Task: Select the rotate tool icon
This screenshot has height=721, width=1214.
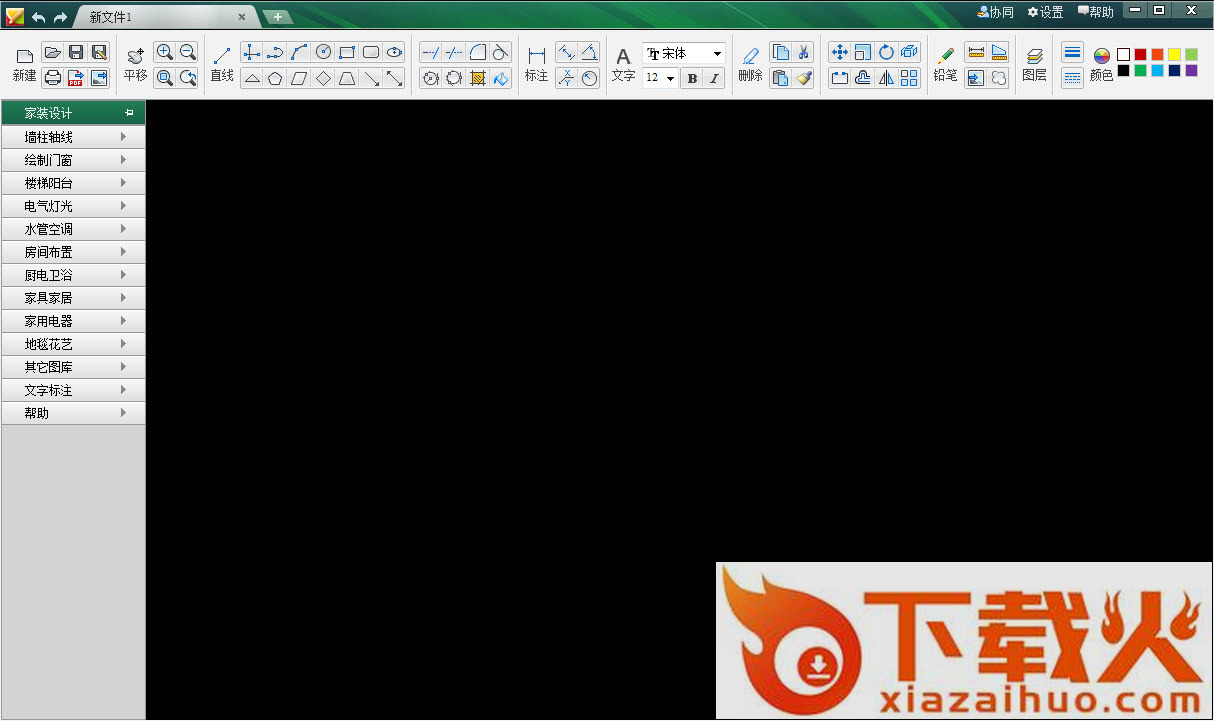Action: point(886,52)
